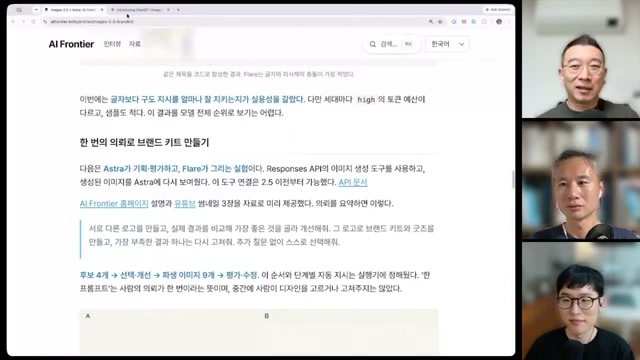Open the tab search dropdown arrow
The height and width of the screenshot is (360, 640).
click(x=36, y=9)
